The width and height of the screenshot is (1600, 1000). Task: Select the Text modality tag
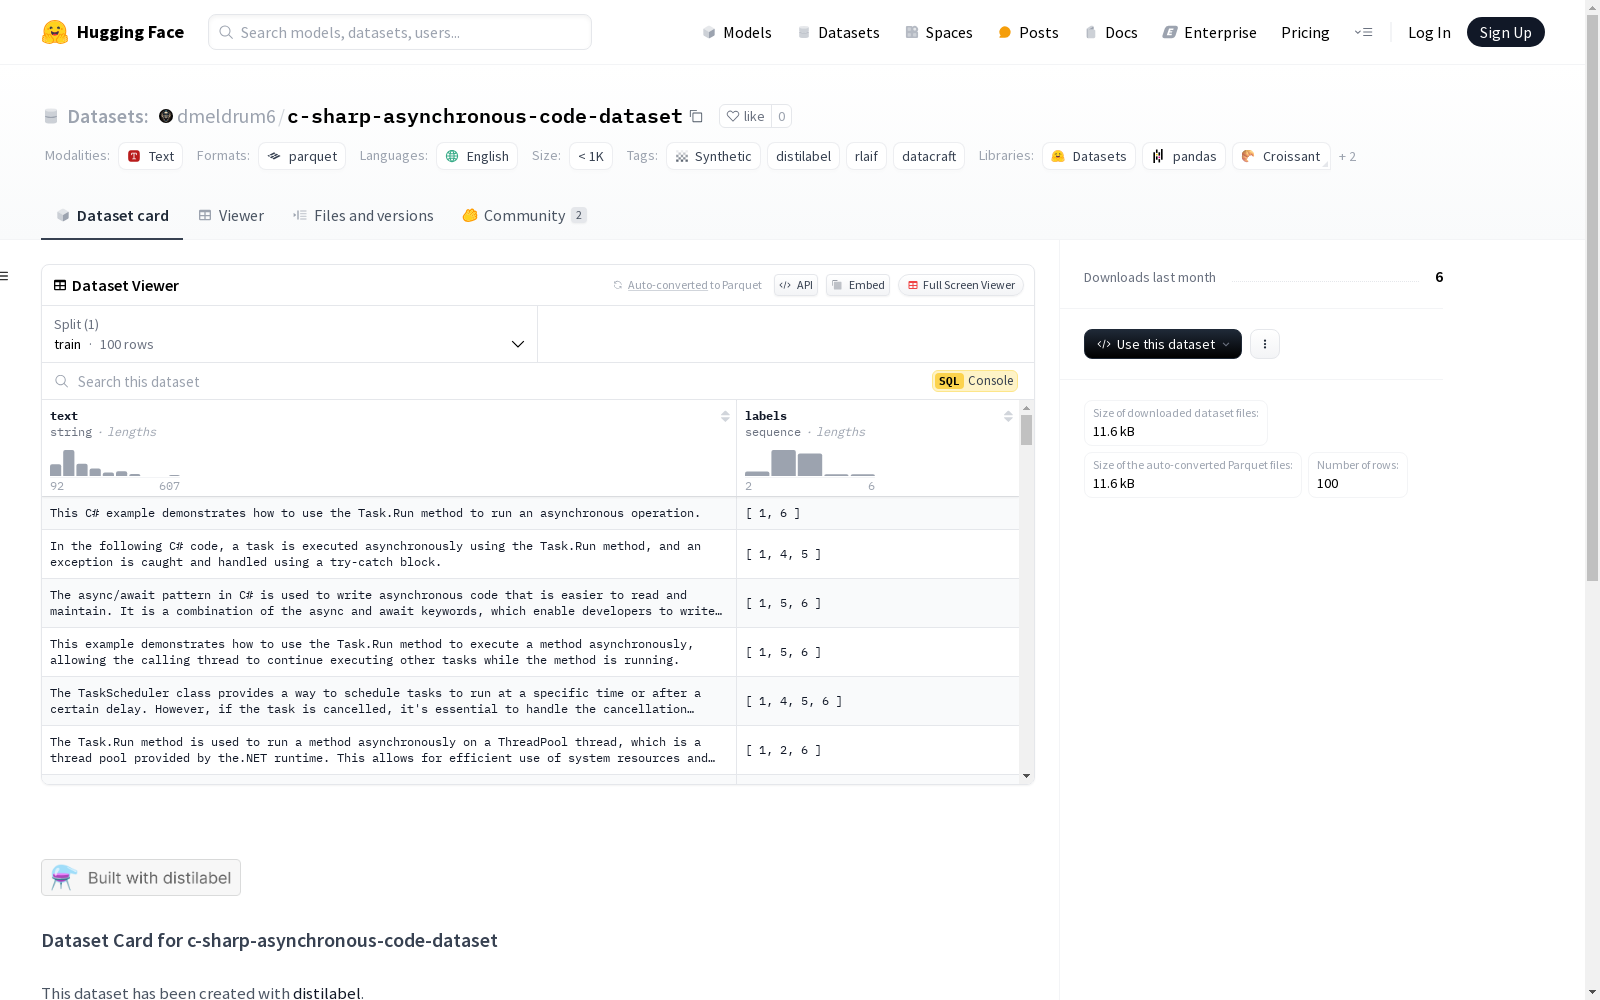click(x=151, y=156)
